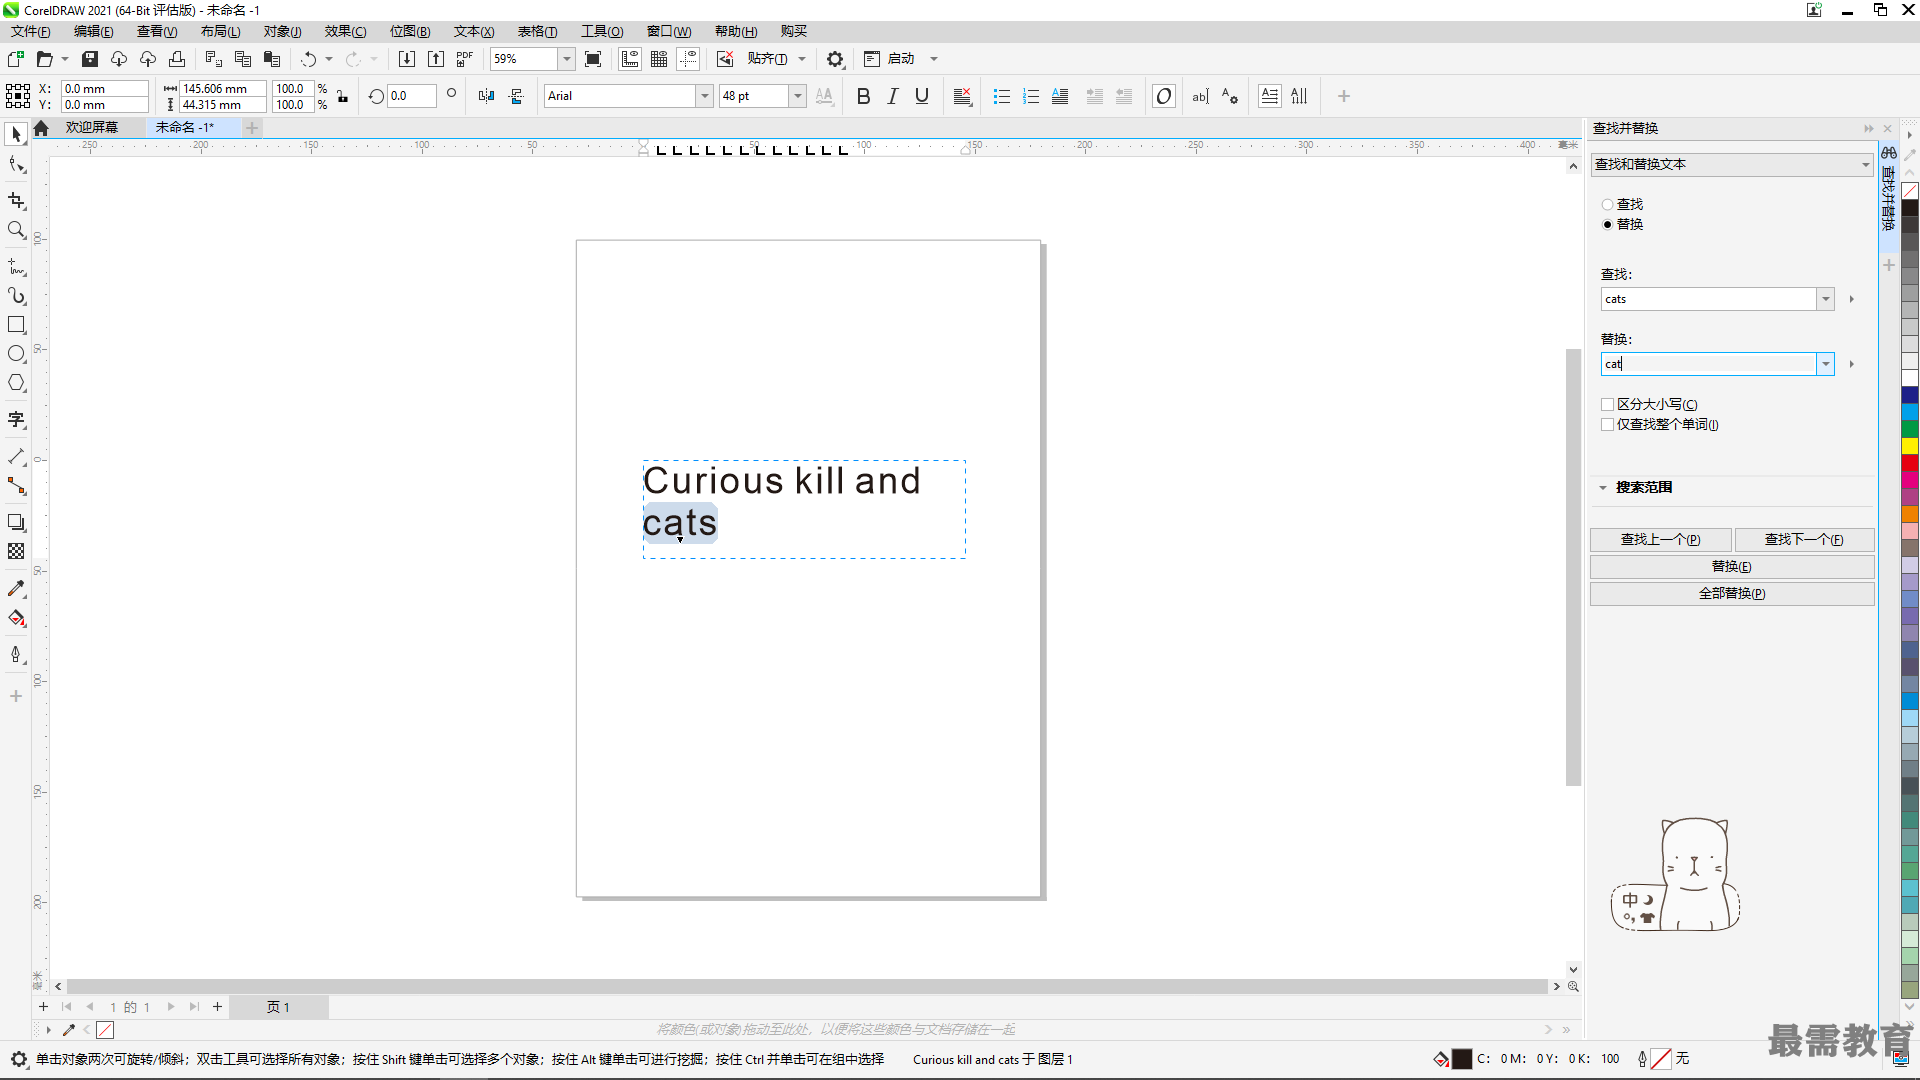The width and height of the screenshot is (1920, 1080).
Task: Select the Artistic Media tool
Action: point(16,296)
